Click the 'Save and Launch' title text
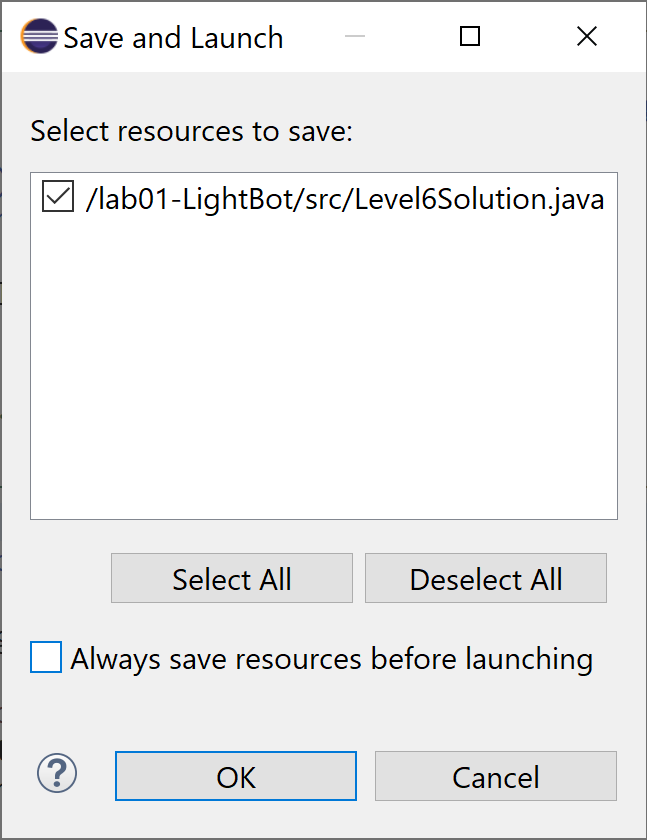This screenshot has width=647, height=840. (x=173, y=38)
